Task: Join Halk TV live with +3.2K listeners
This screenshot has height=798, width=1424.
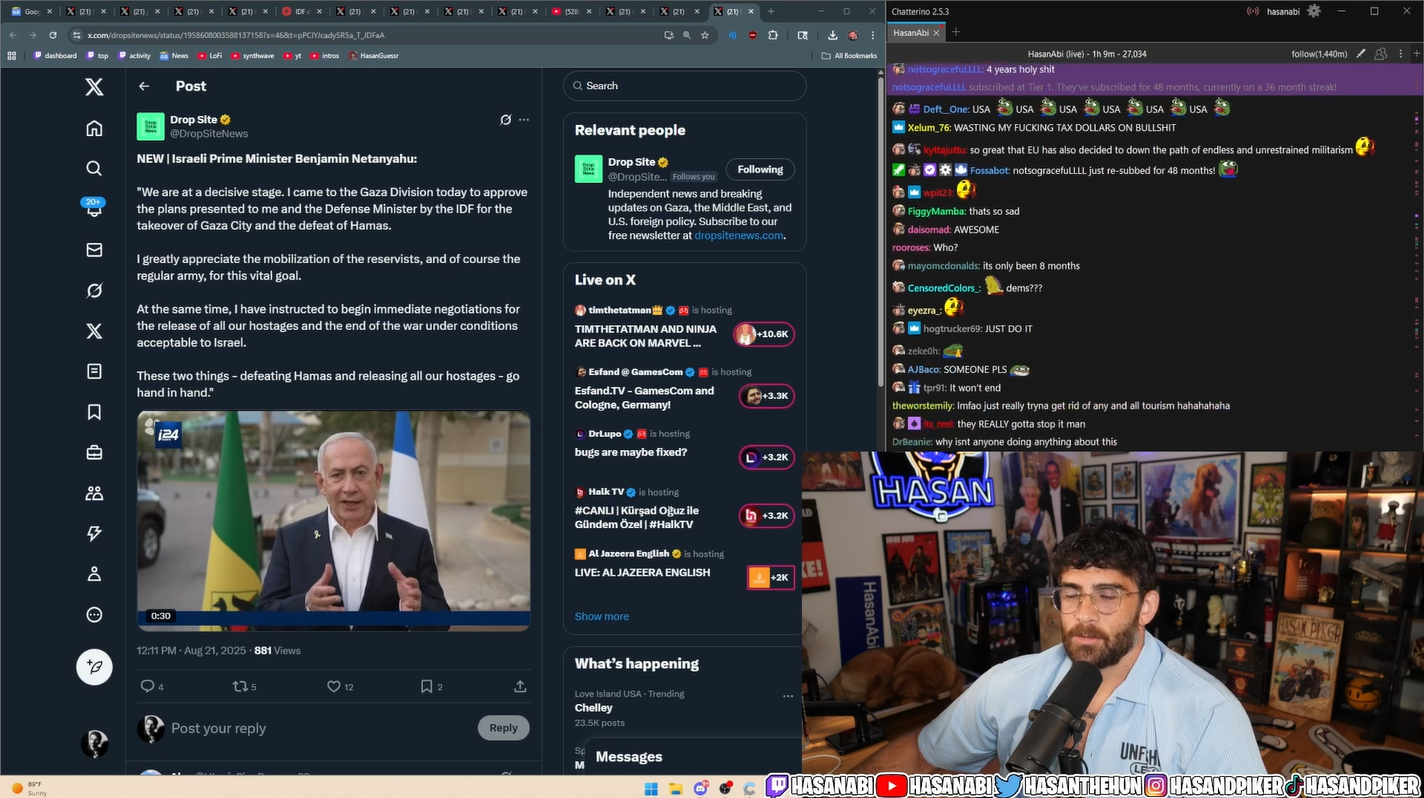Action: click(767, 516)
